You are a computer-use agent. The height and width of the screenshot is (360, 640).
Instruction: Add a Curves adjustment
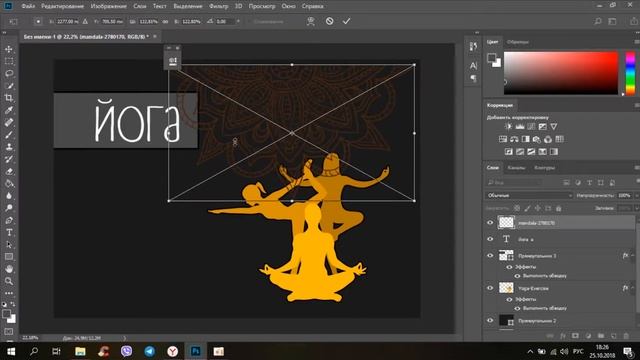(x=531, y=127)
